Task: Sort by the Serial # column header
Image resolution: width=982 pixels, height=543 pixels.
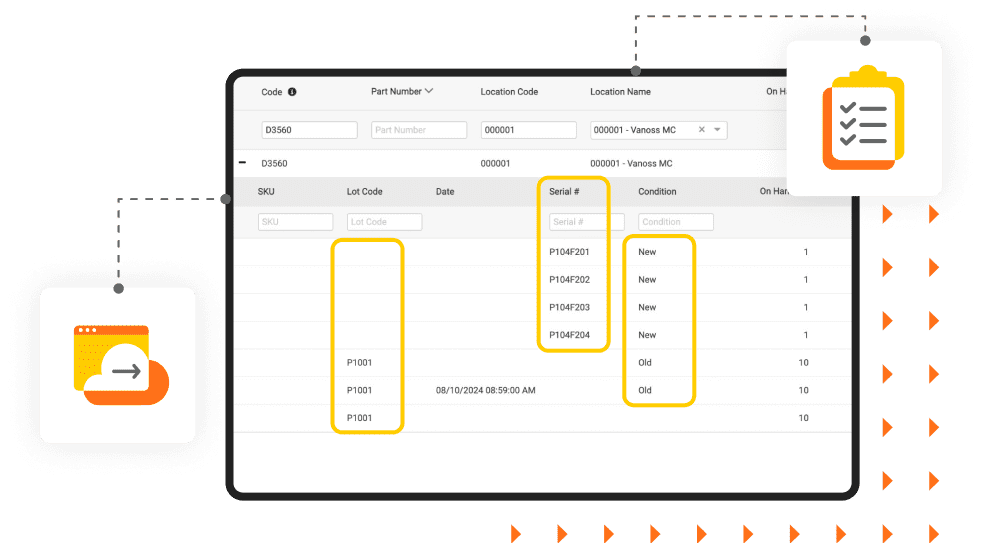Action: 566,192
